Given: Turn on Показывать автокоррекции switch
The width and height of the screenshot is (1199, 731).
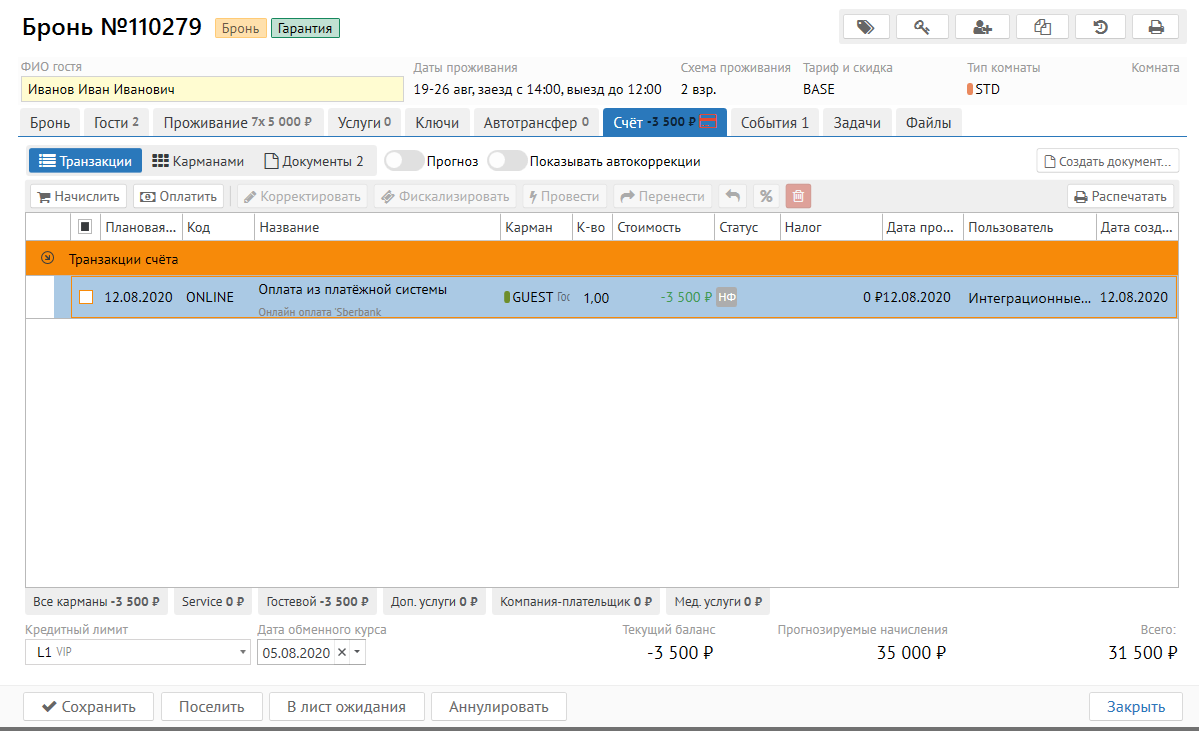Looking at the screenshot, I should click(x=506, y=161).
